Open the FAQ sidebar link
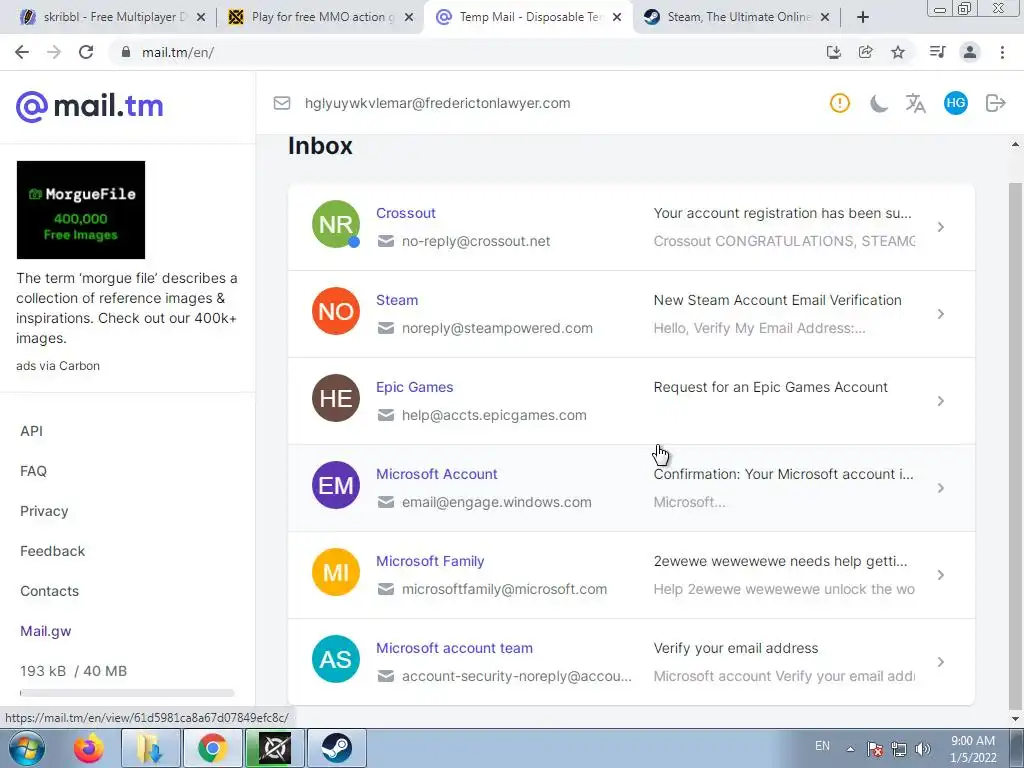 (33, 471)
